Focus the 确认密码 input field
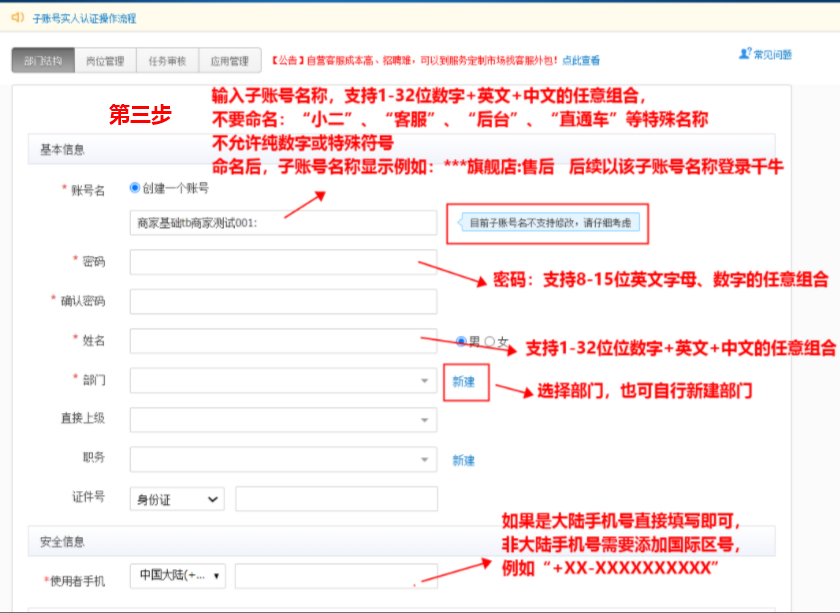Image resolution: width=840 pixels, height=613 pixels. tap(283, 301)
